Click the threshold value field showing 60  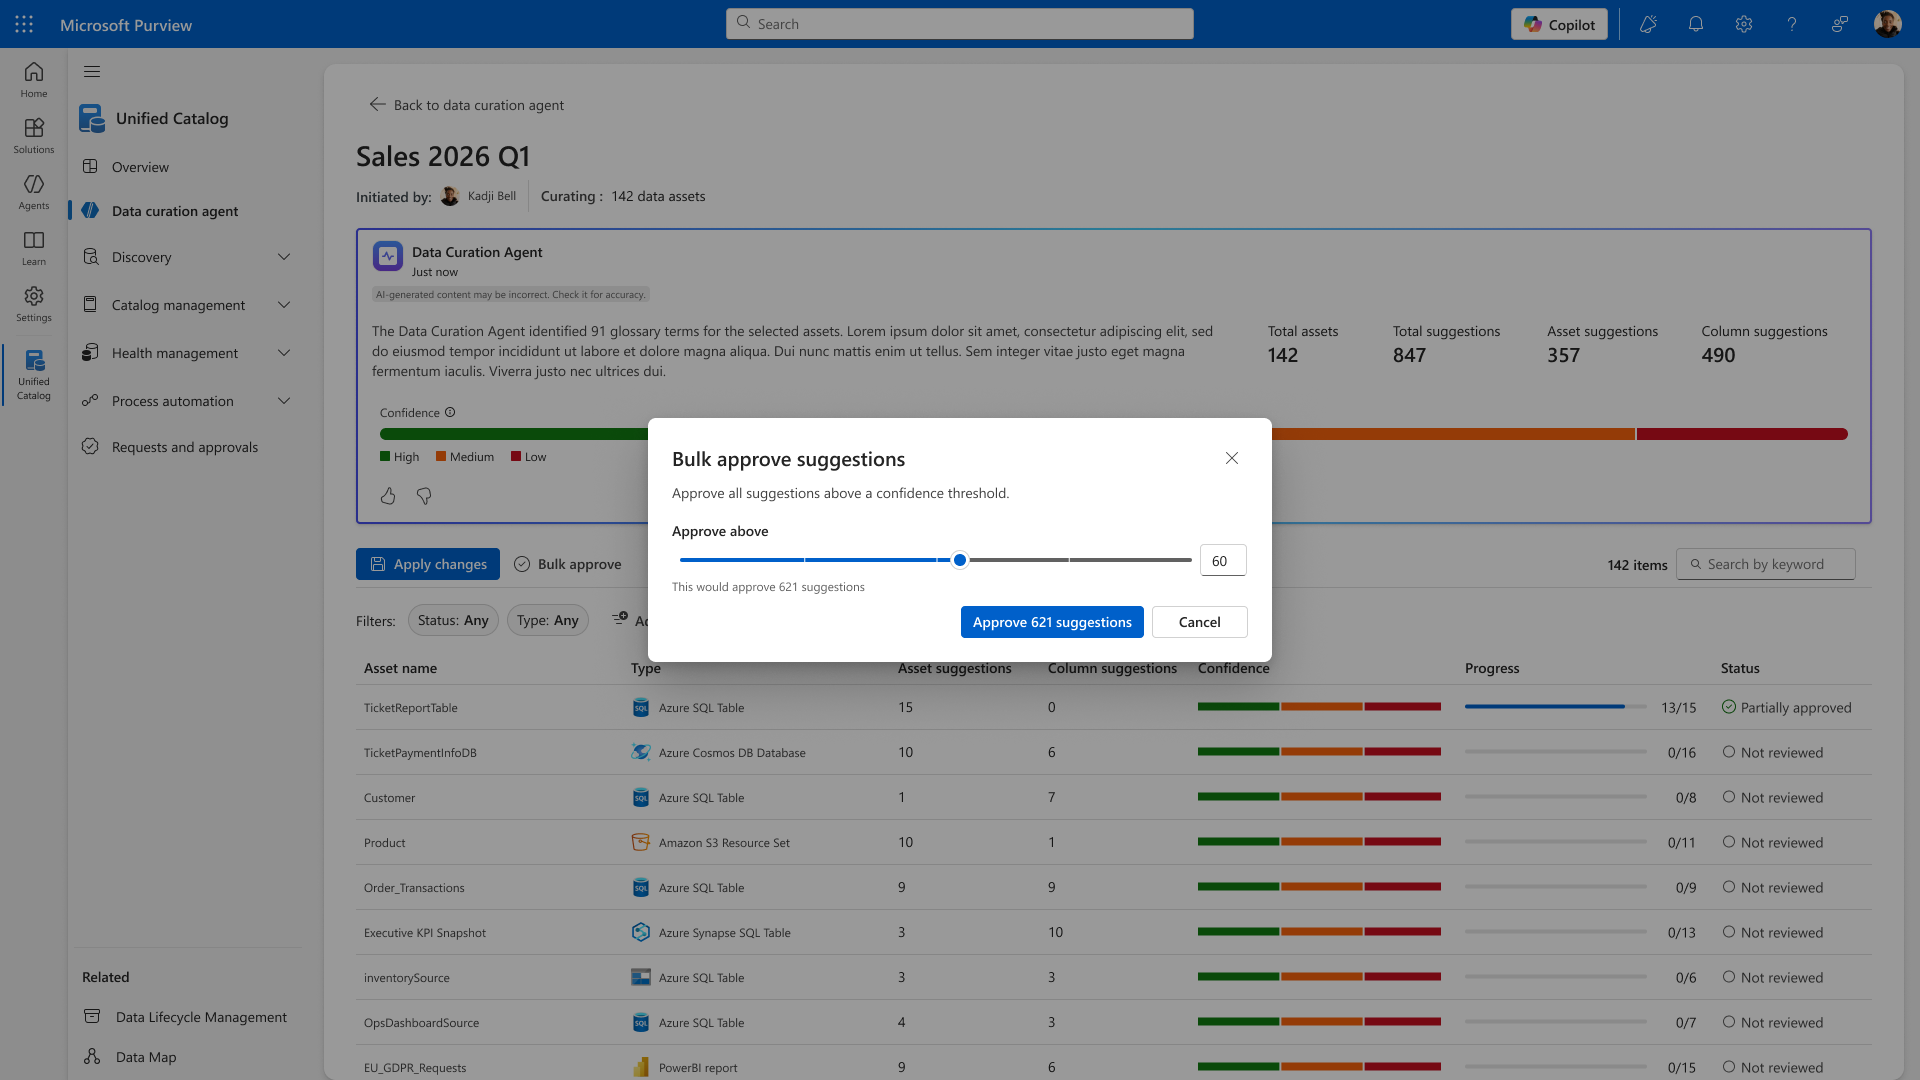click(1223, 560)
